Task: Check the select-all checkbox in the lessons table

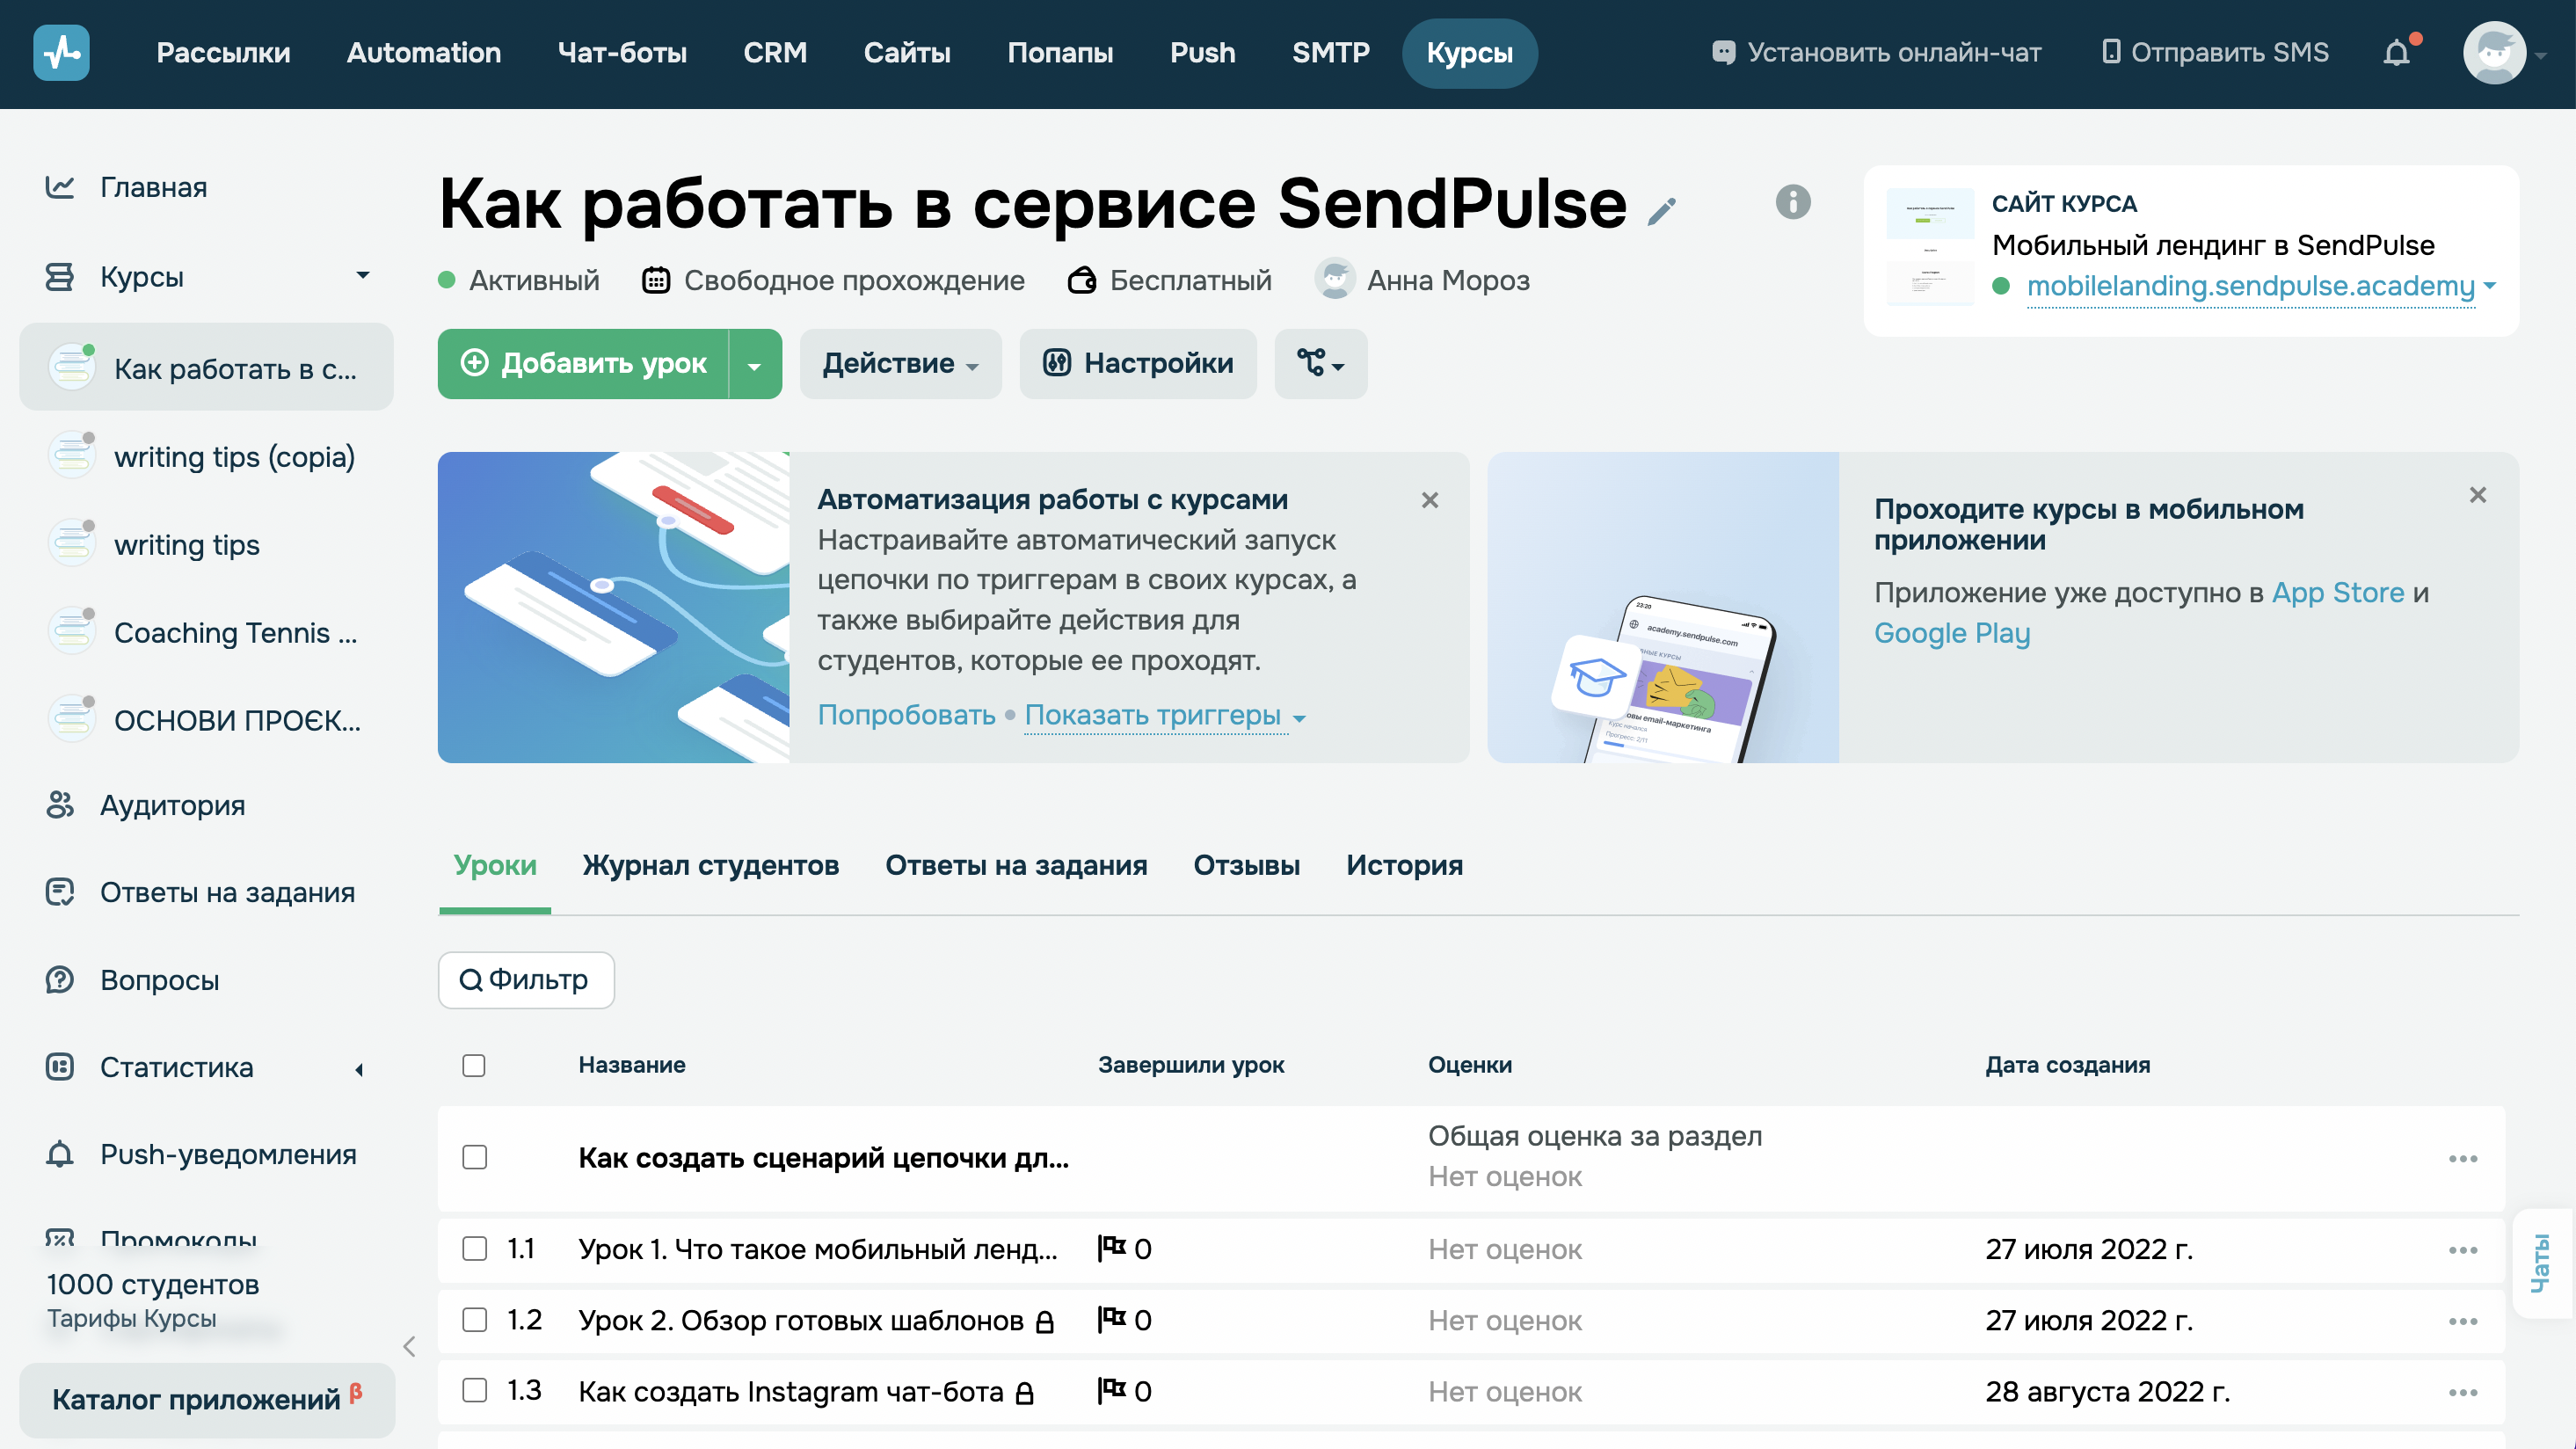Action: (x=474, y=1066)
